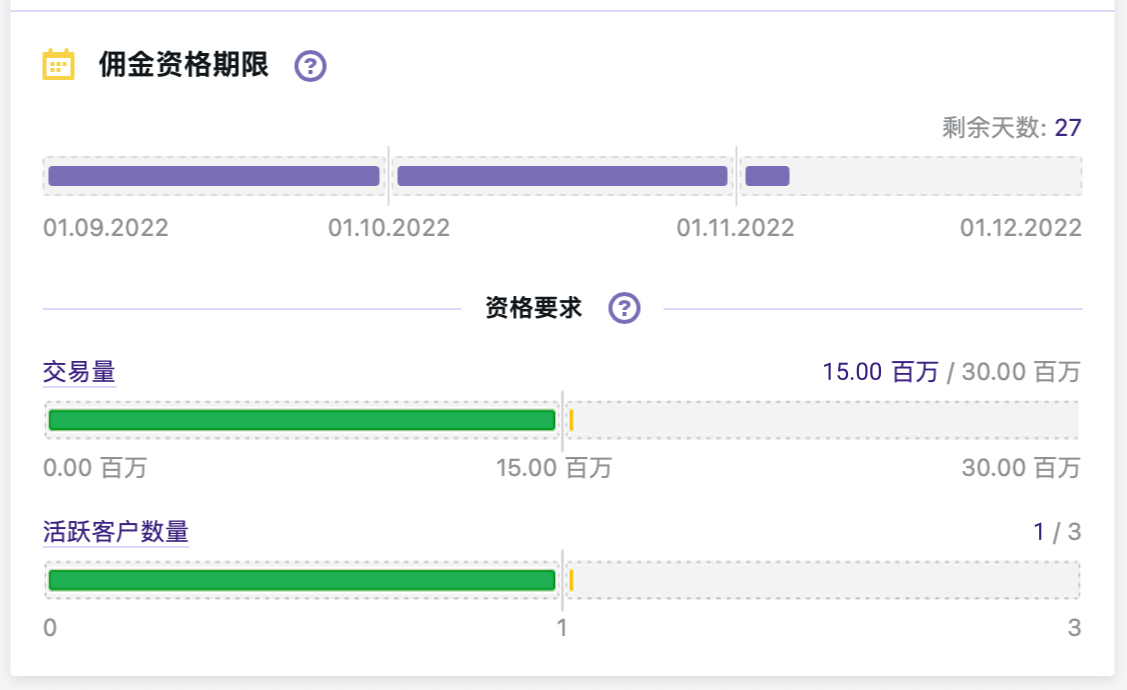Click the 01.09.2022 start date label
The height and width of the screenshot is (690, 1127).
point(106,228)
